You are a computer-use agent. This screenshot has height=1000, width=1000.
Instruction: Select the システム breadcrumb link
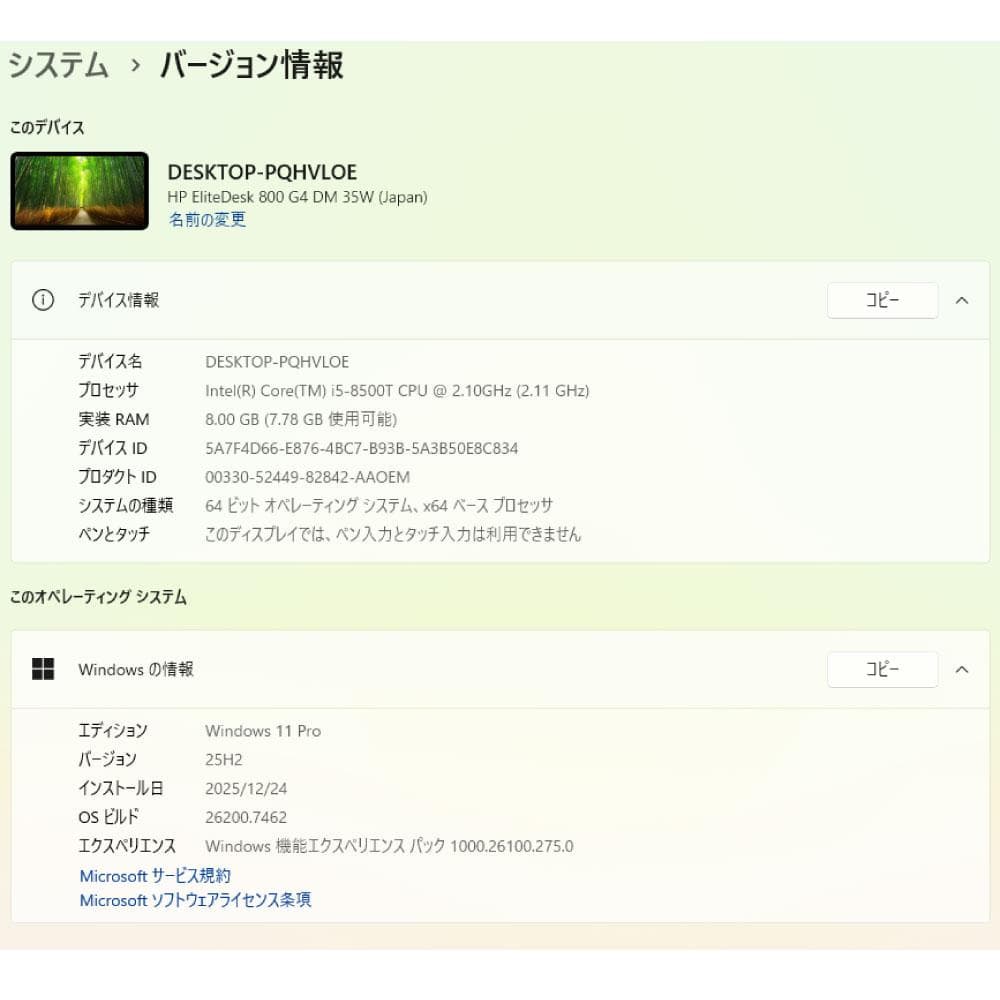pyautogui.click(x=56, y=64)
